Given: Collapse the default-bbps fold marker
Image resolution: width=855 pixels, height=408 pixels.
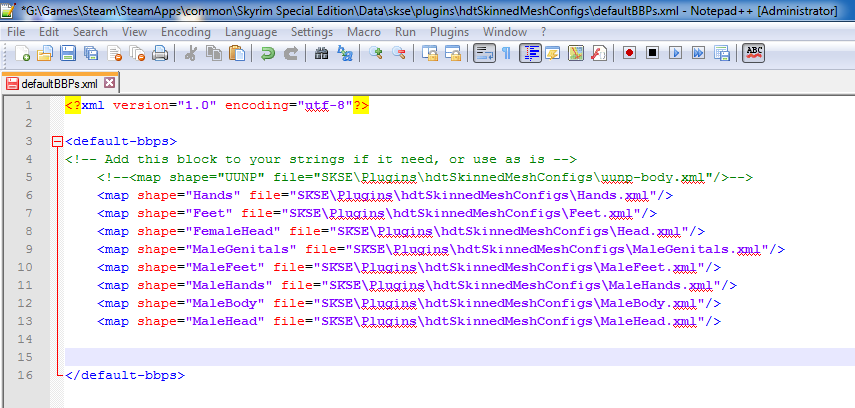Looking at the screenshot, I should 57,142.
